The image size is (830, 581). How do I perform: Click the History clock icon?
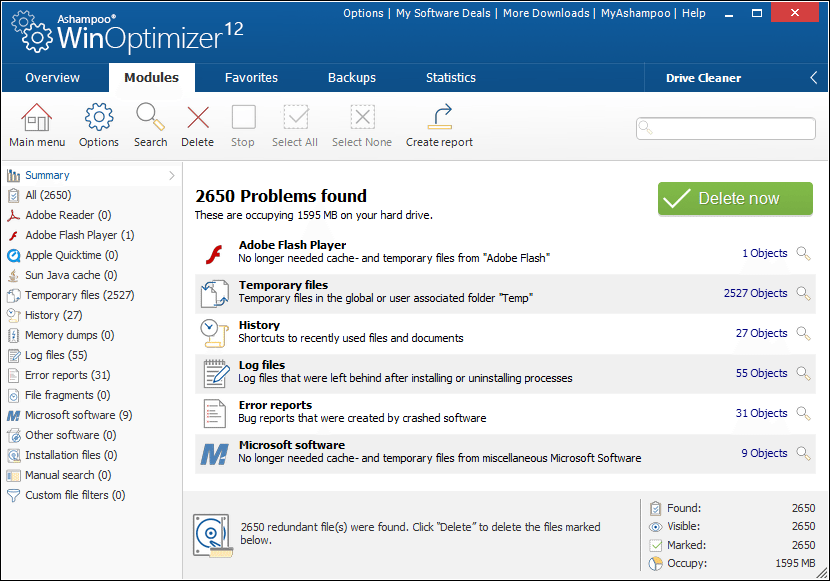coord(214,333)
